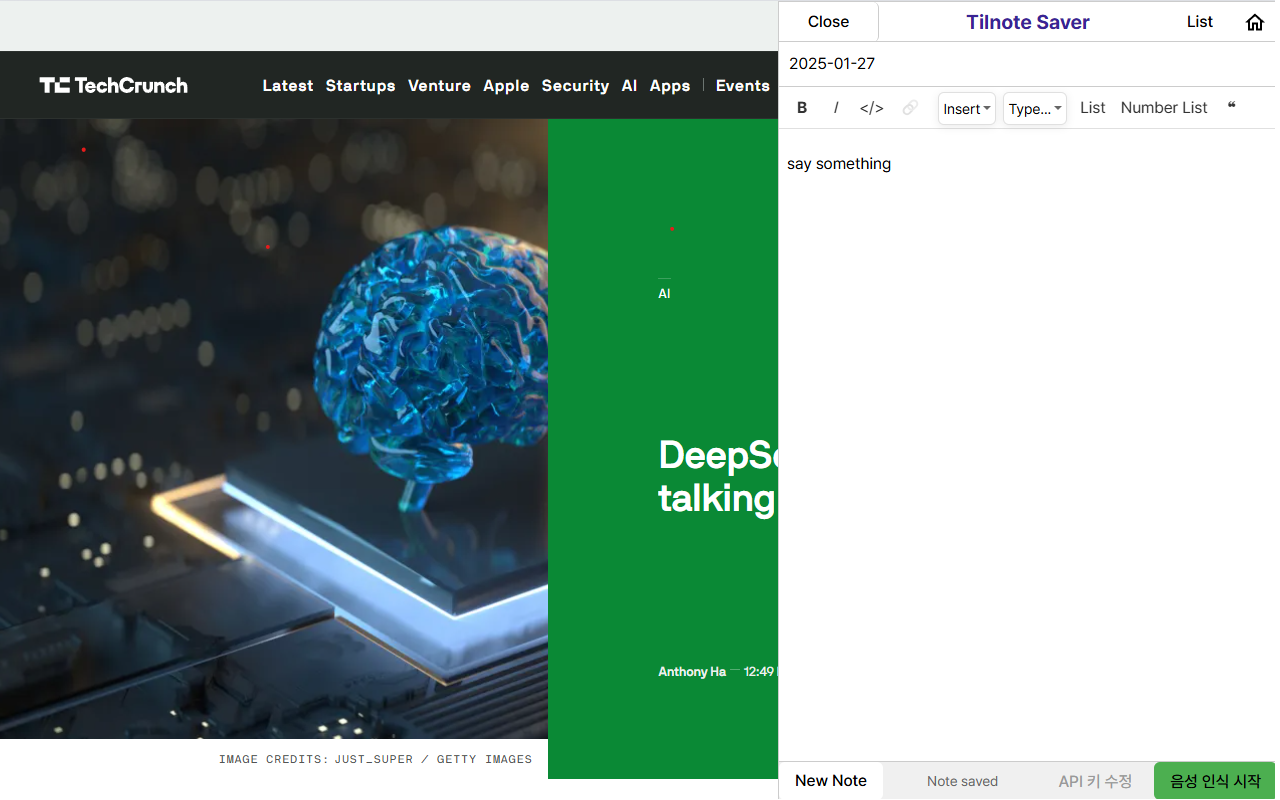This screenshot has height=800, width=1280.
Task: Open the Events menu on TechCrunch
Action: point(742,86)
